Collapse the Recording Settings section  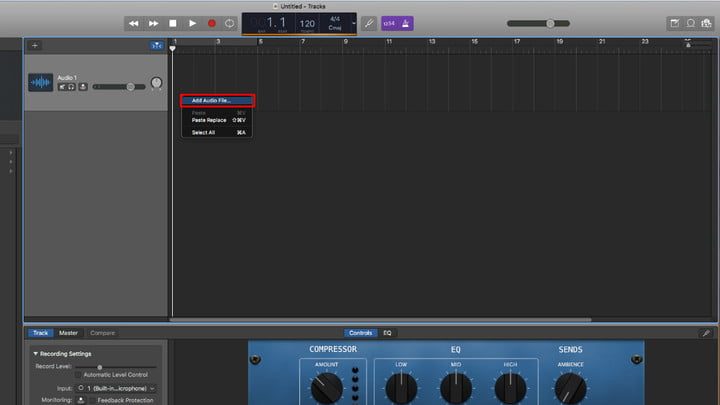(x=37, y=354)
